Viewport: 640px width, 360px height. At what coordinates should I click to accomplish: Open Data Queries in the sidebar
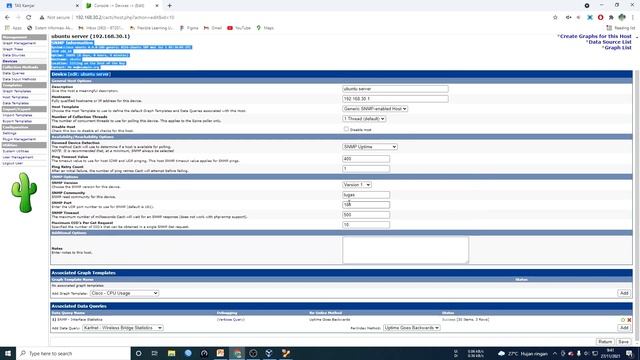[x=13, y=73]
